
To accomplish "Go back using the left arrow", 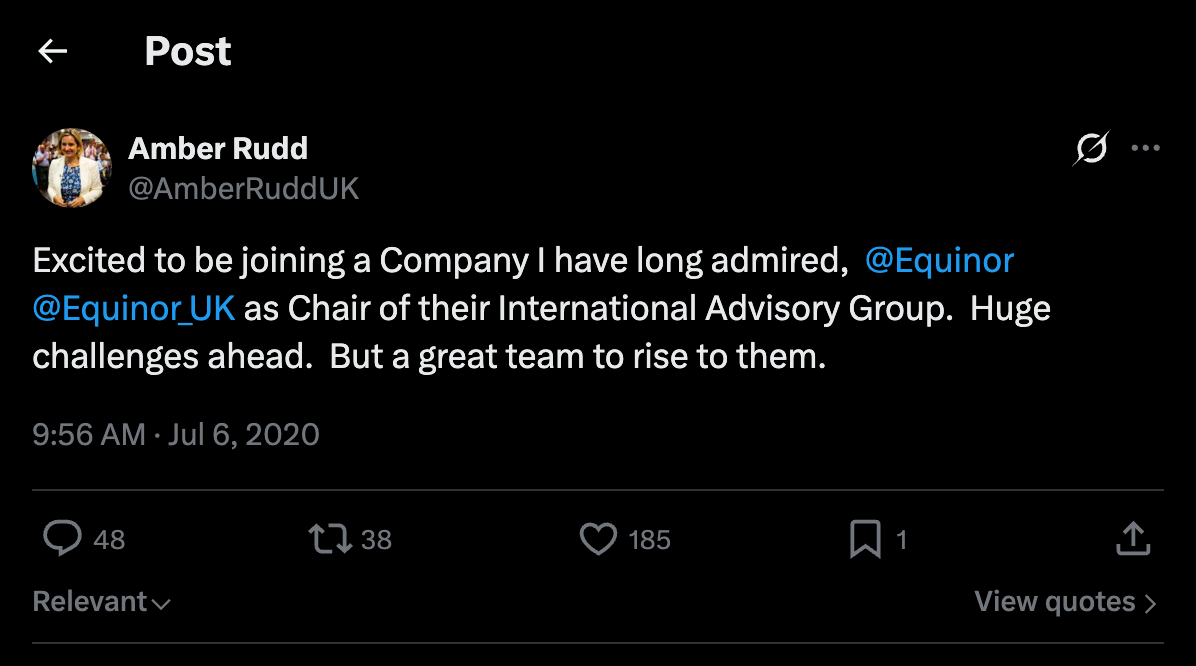I will point(52,52).
